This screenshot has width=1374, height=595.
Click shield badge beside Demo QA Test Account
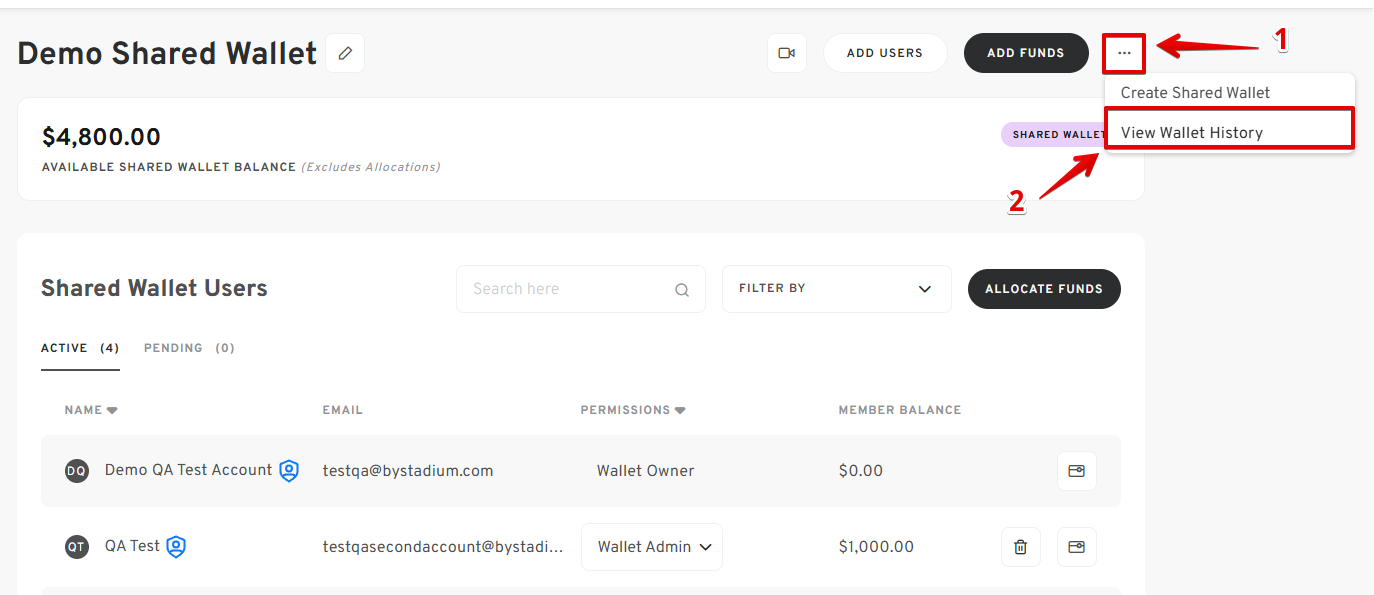(289, 471)
